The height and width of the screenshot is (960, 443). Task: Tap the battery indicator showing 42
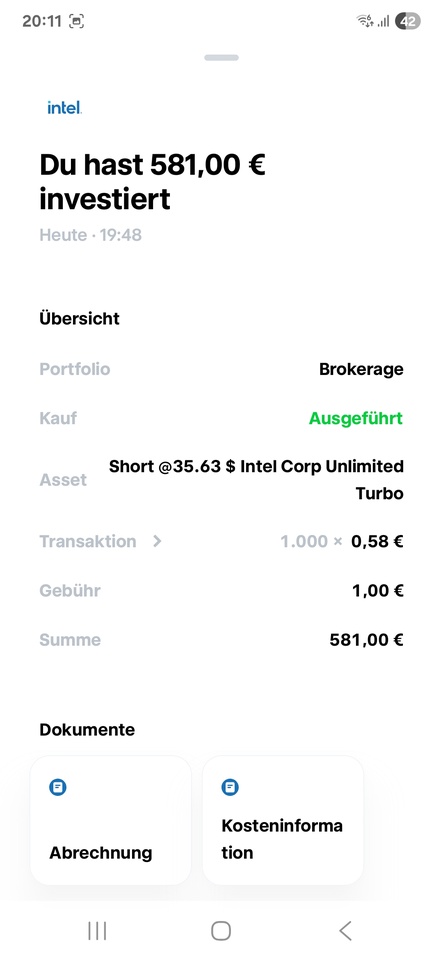[x=408, y=21]
